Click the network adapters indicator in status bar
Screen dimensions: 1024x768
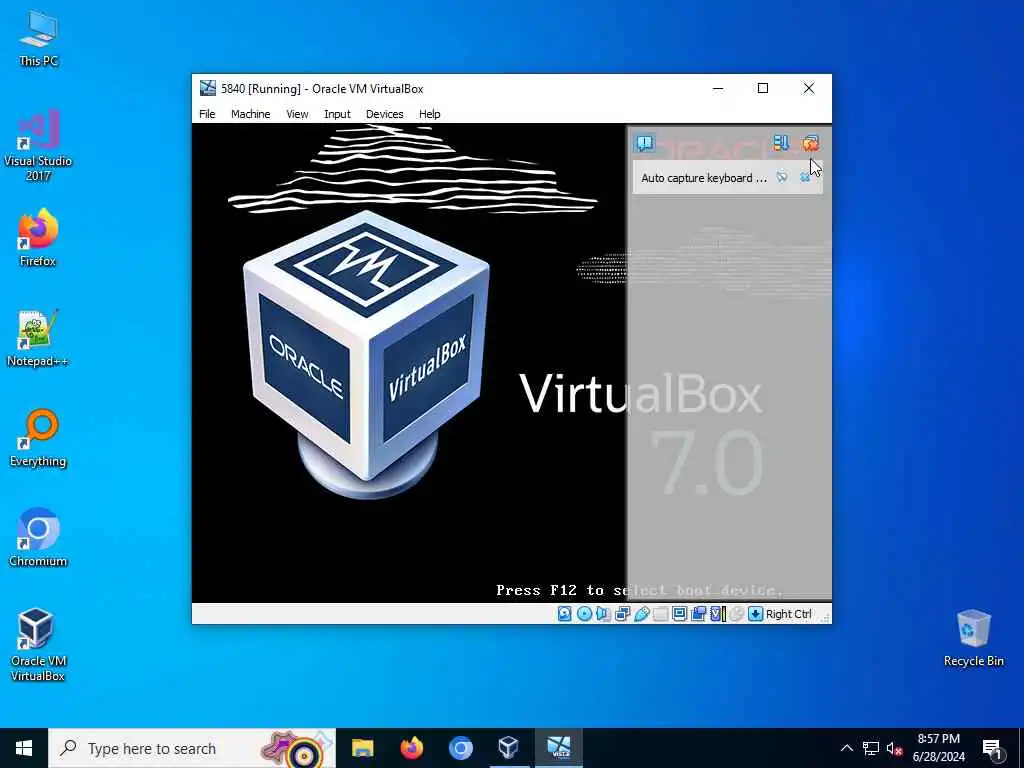point(622,614)
